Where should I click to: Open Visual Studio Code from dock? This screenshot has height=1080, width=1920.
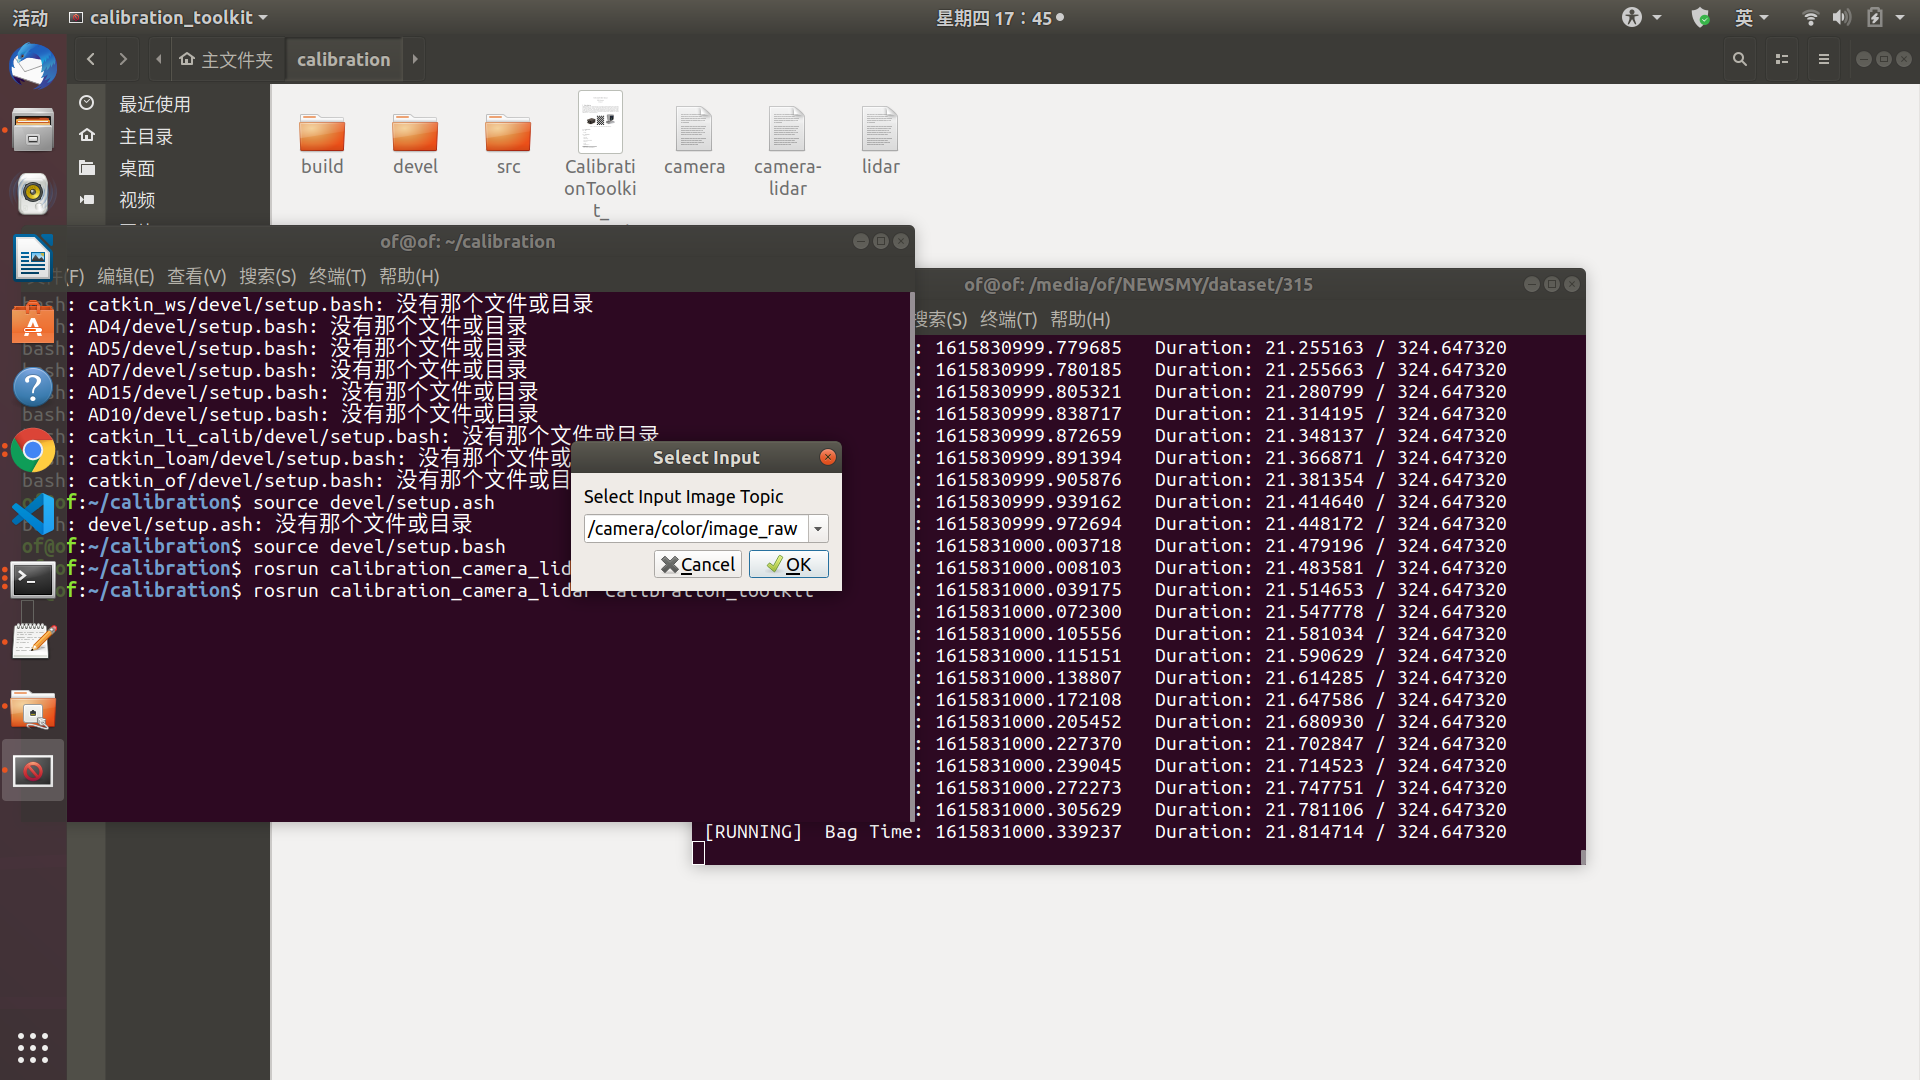tap(33, 515)
